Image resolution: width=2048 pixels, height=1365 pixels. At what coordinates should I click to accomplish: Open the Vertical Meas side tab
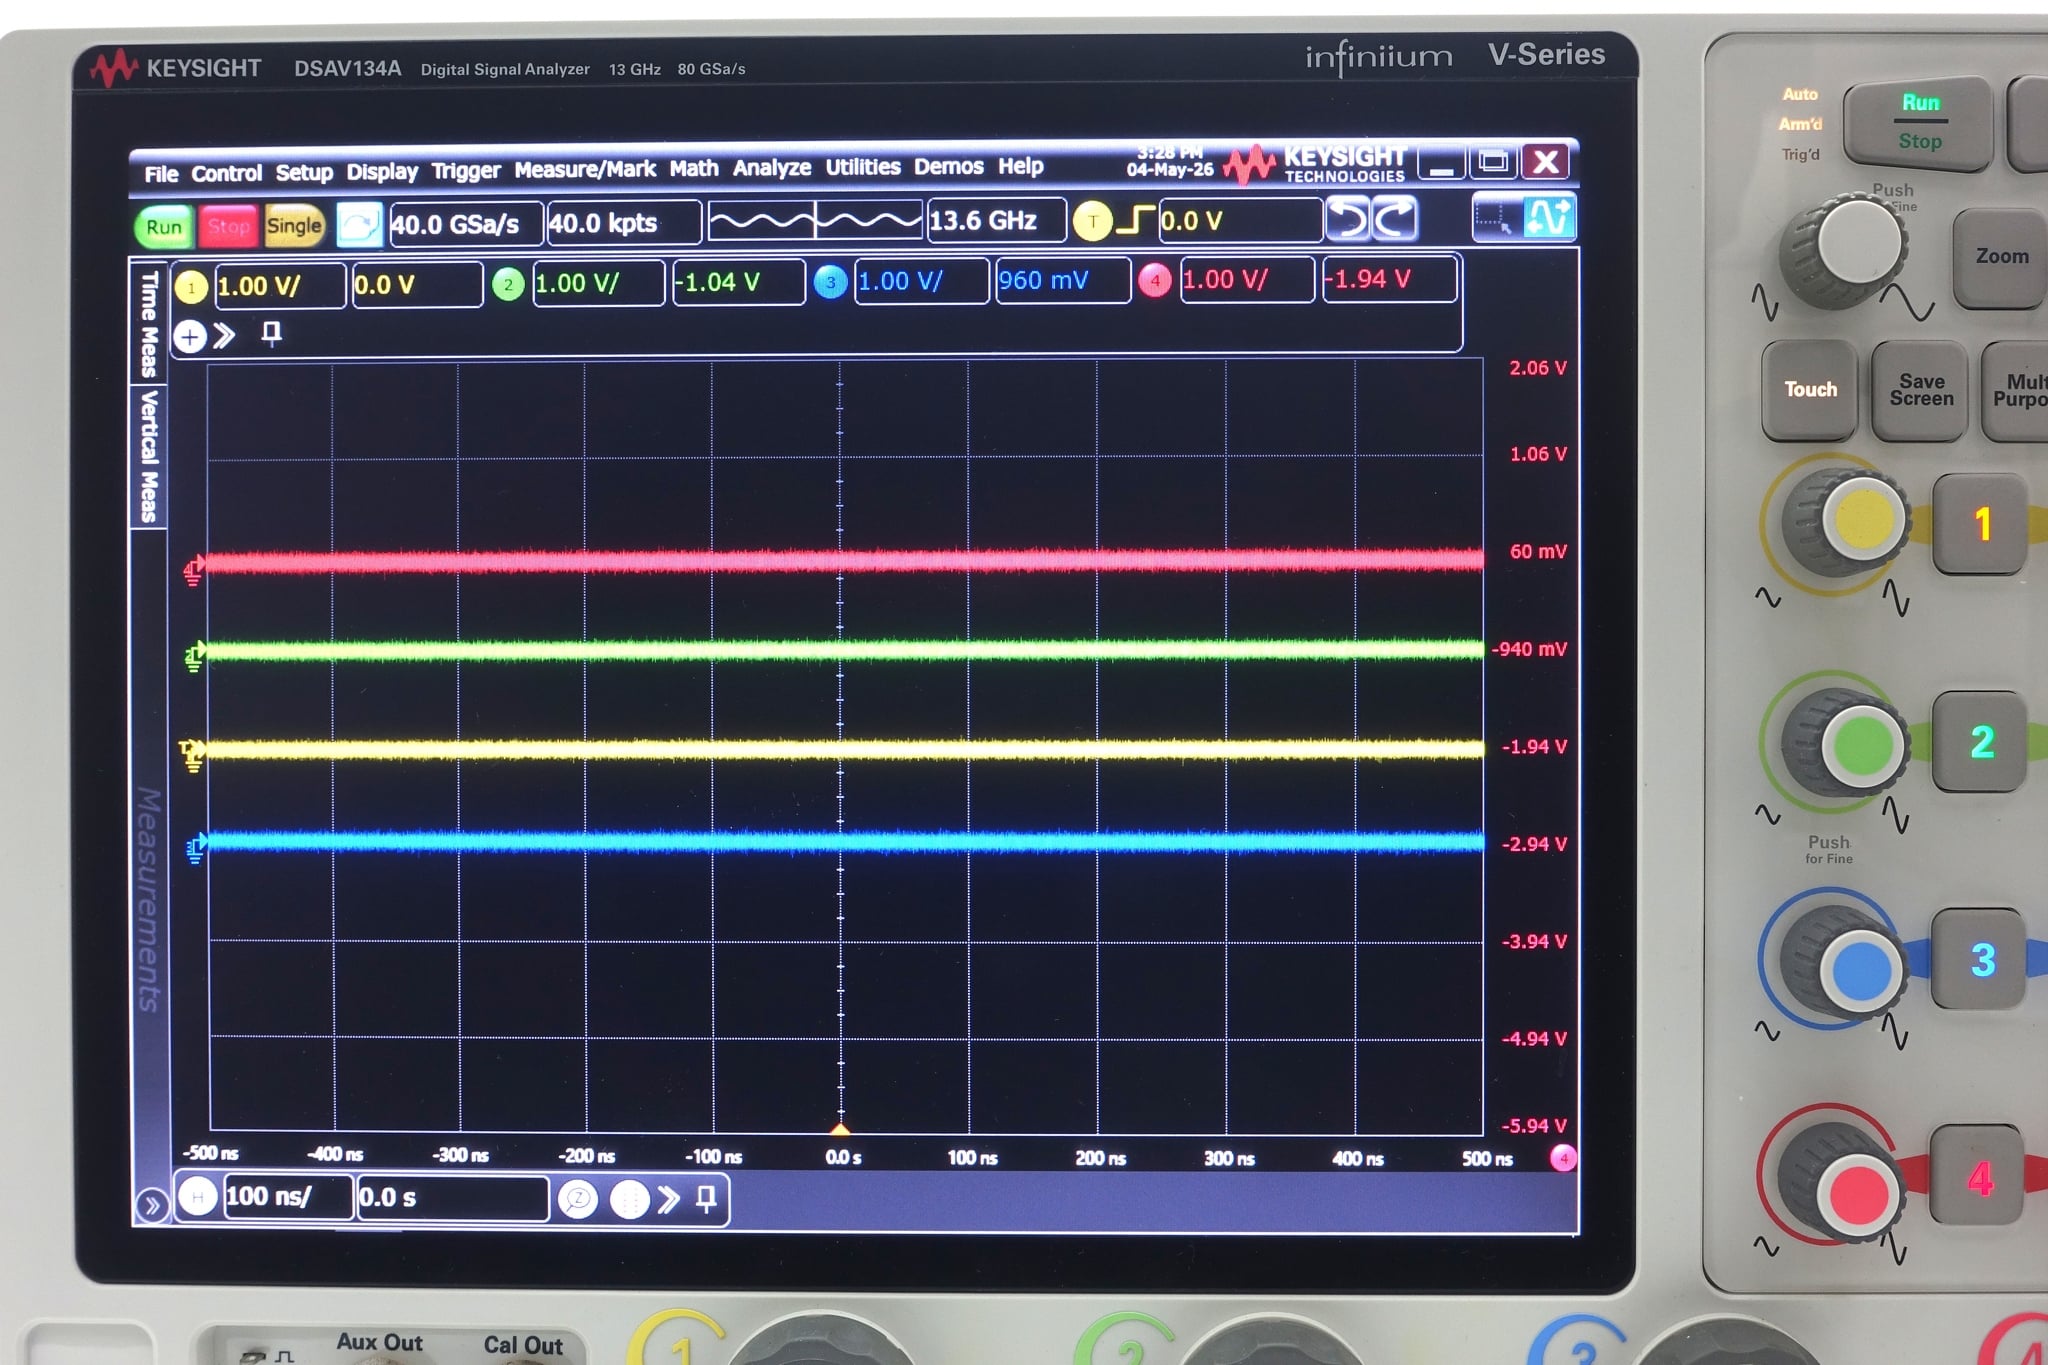click(x=149, y=457)
